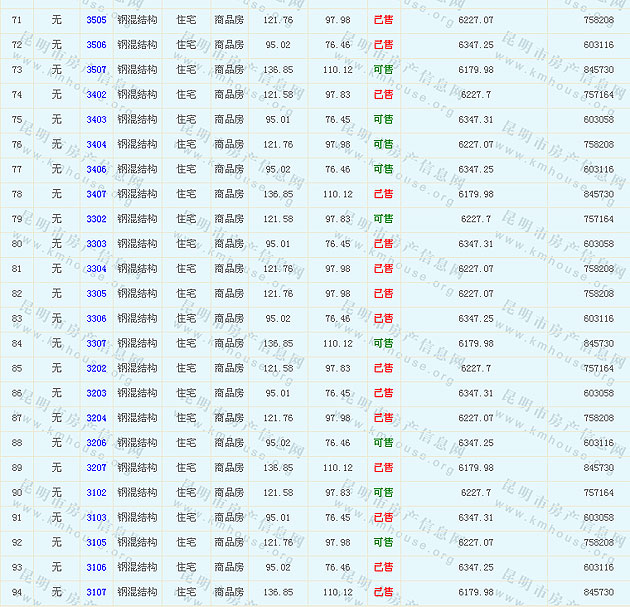The height and width of the screenshot is (607, 630).
Task: Open unit 3507 details link
Action: pos(96,70)
